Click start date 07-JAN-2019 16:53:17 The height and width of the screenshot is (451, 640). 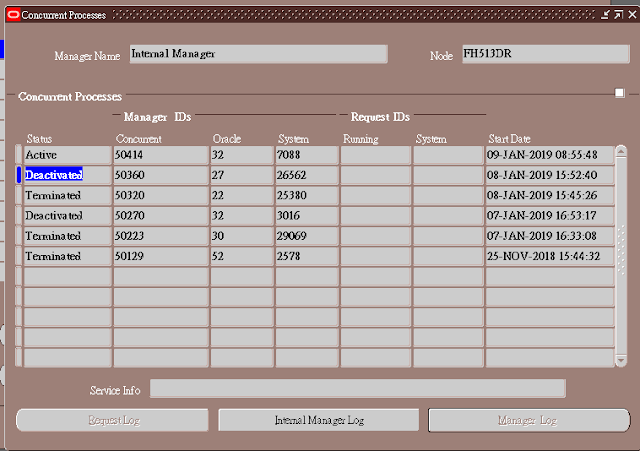click(x=550, y=216)
